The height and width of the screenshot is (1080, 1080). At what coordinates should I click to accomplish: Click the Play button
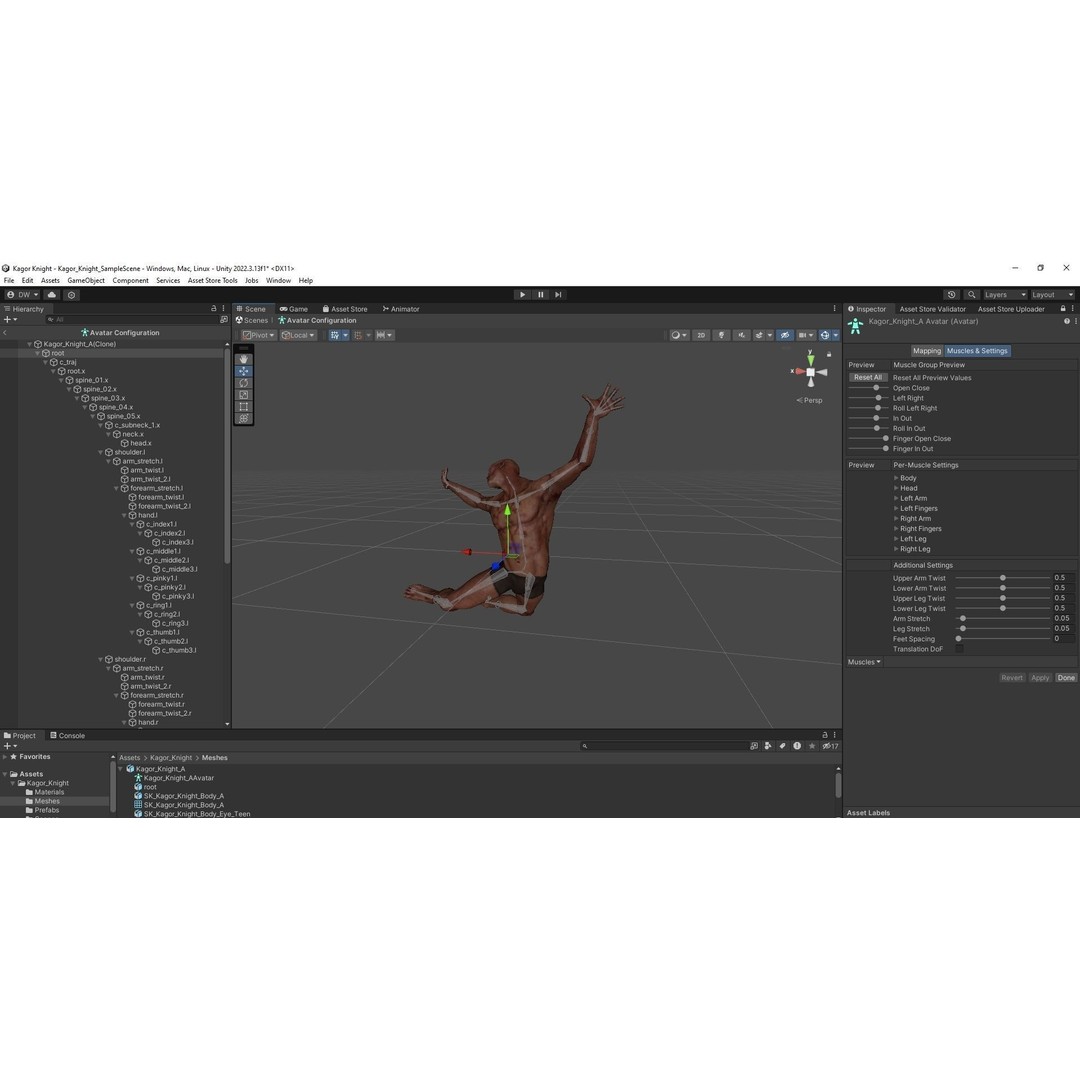(x=523, y=295)
